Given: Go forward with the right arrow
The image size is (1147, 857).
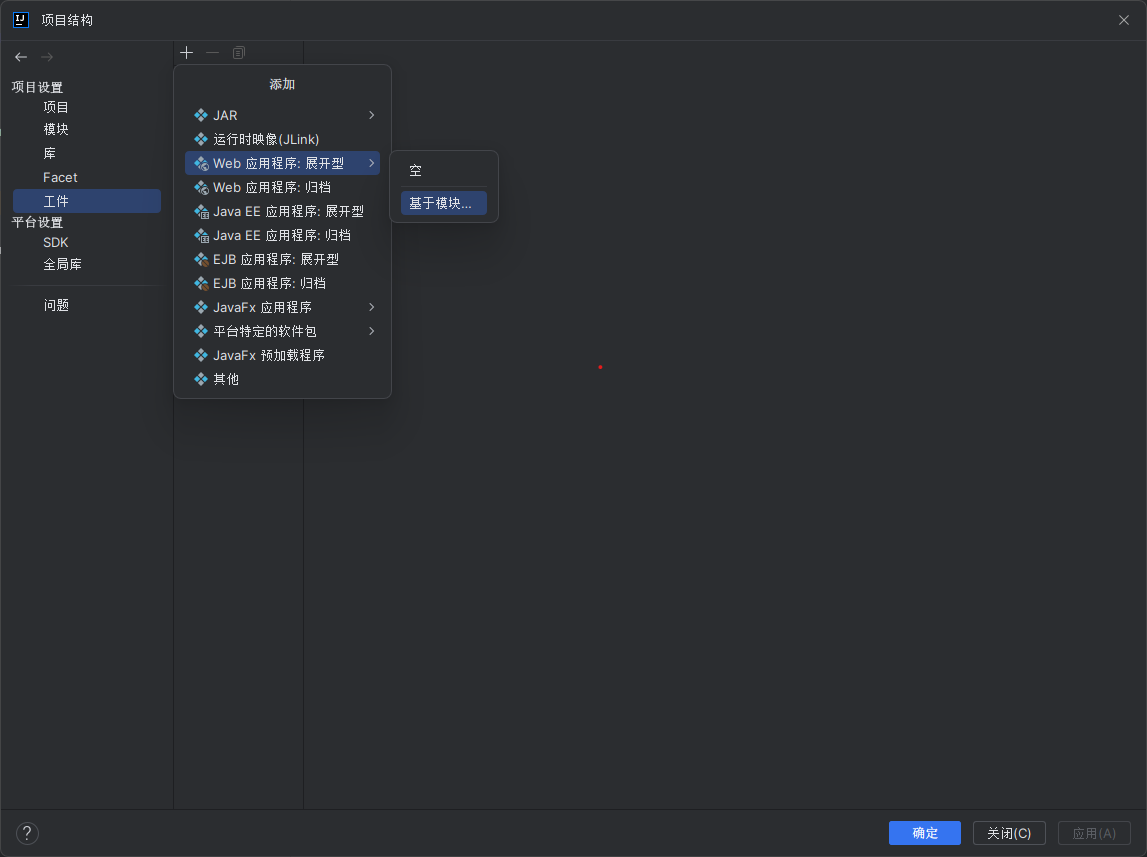Looking at the screenshot, I should pos(47,57).
